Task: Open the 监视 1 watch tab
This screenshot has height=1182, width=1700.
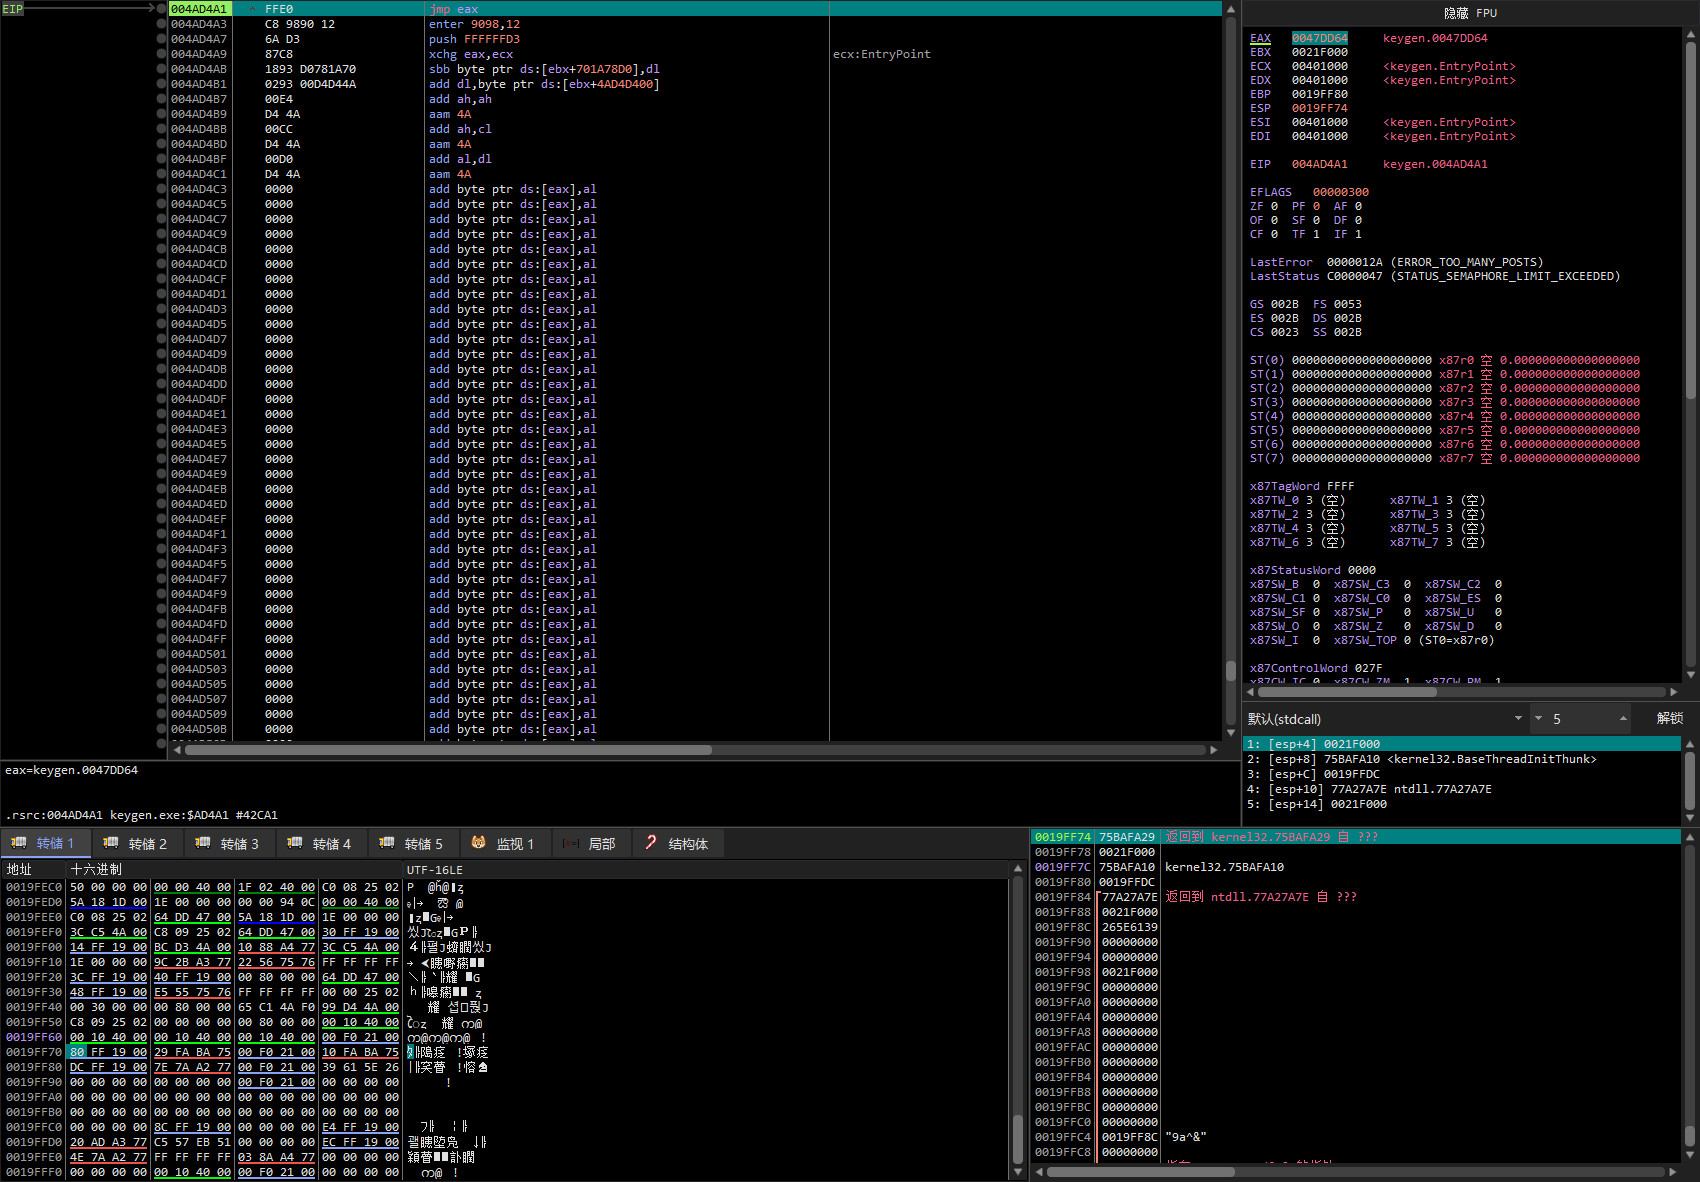Action: point(504,844)
